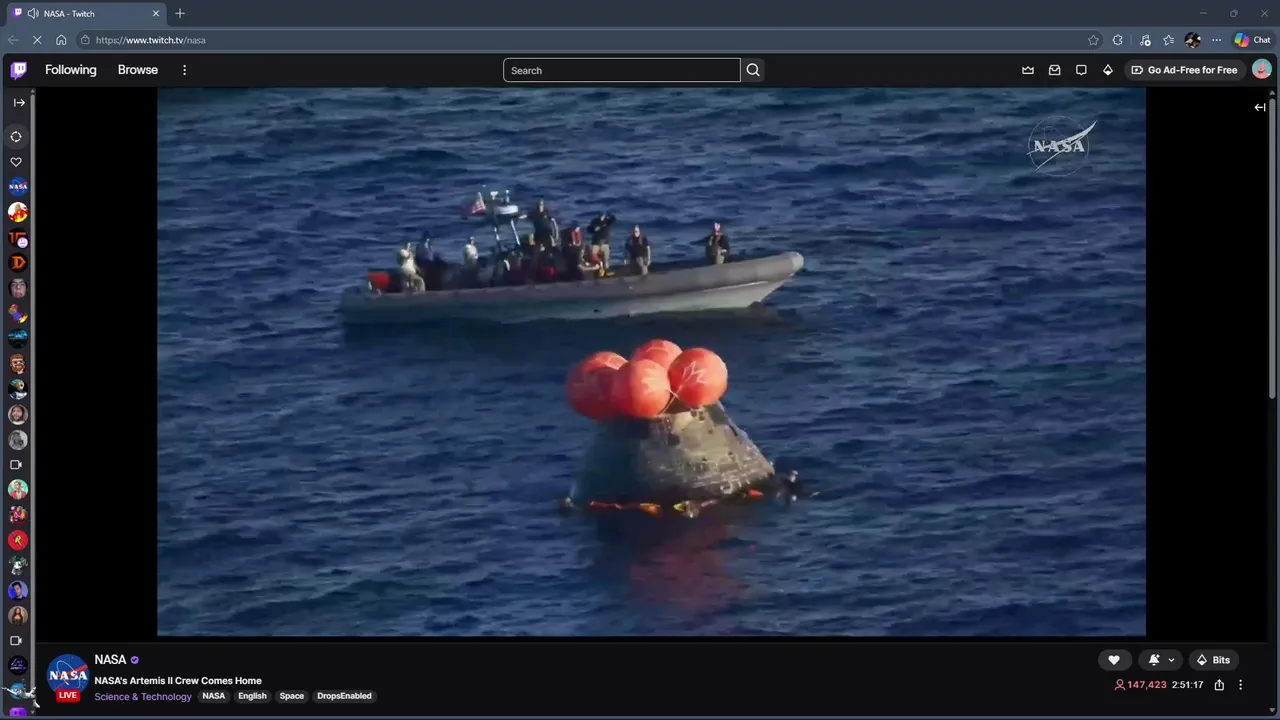Open followed channels heart in sidebar

(x=16, y=162)
